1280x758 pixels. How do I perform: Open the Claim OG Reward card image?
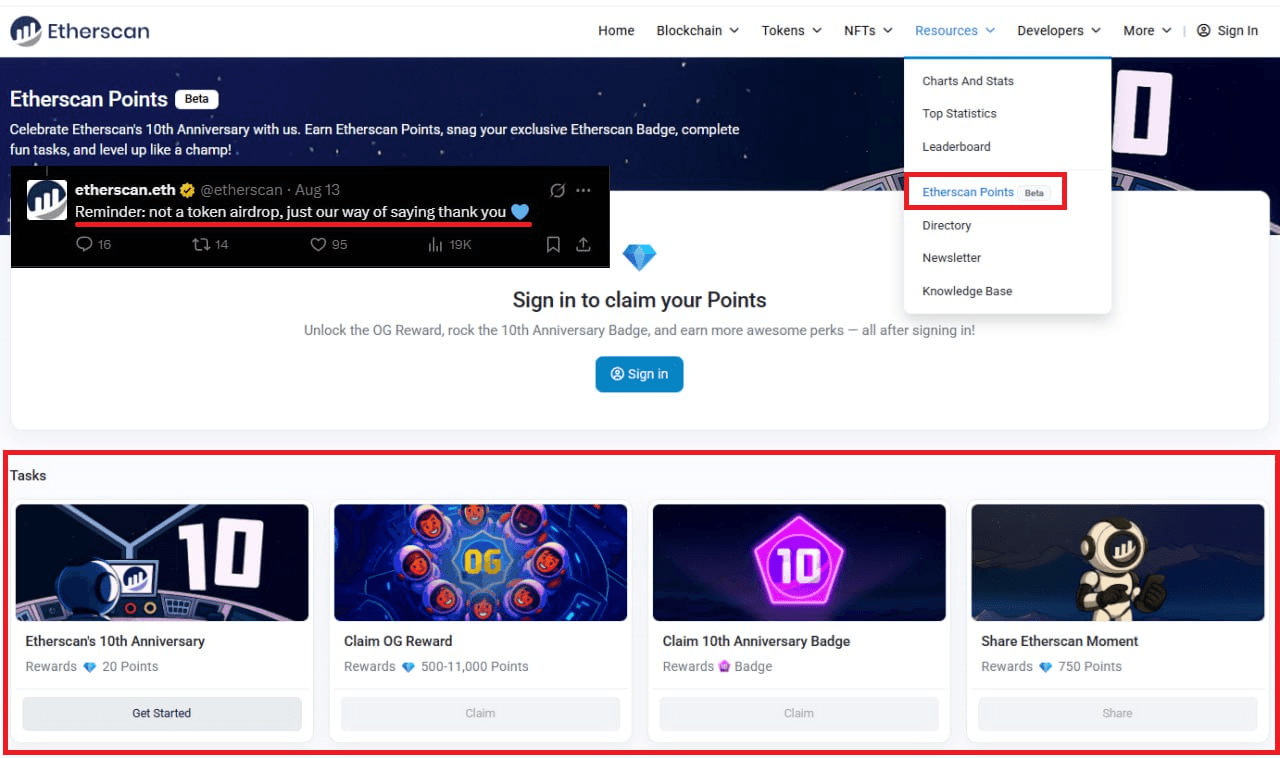pyautogui.click(x=480, y=562)
